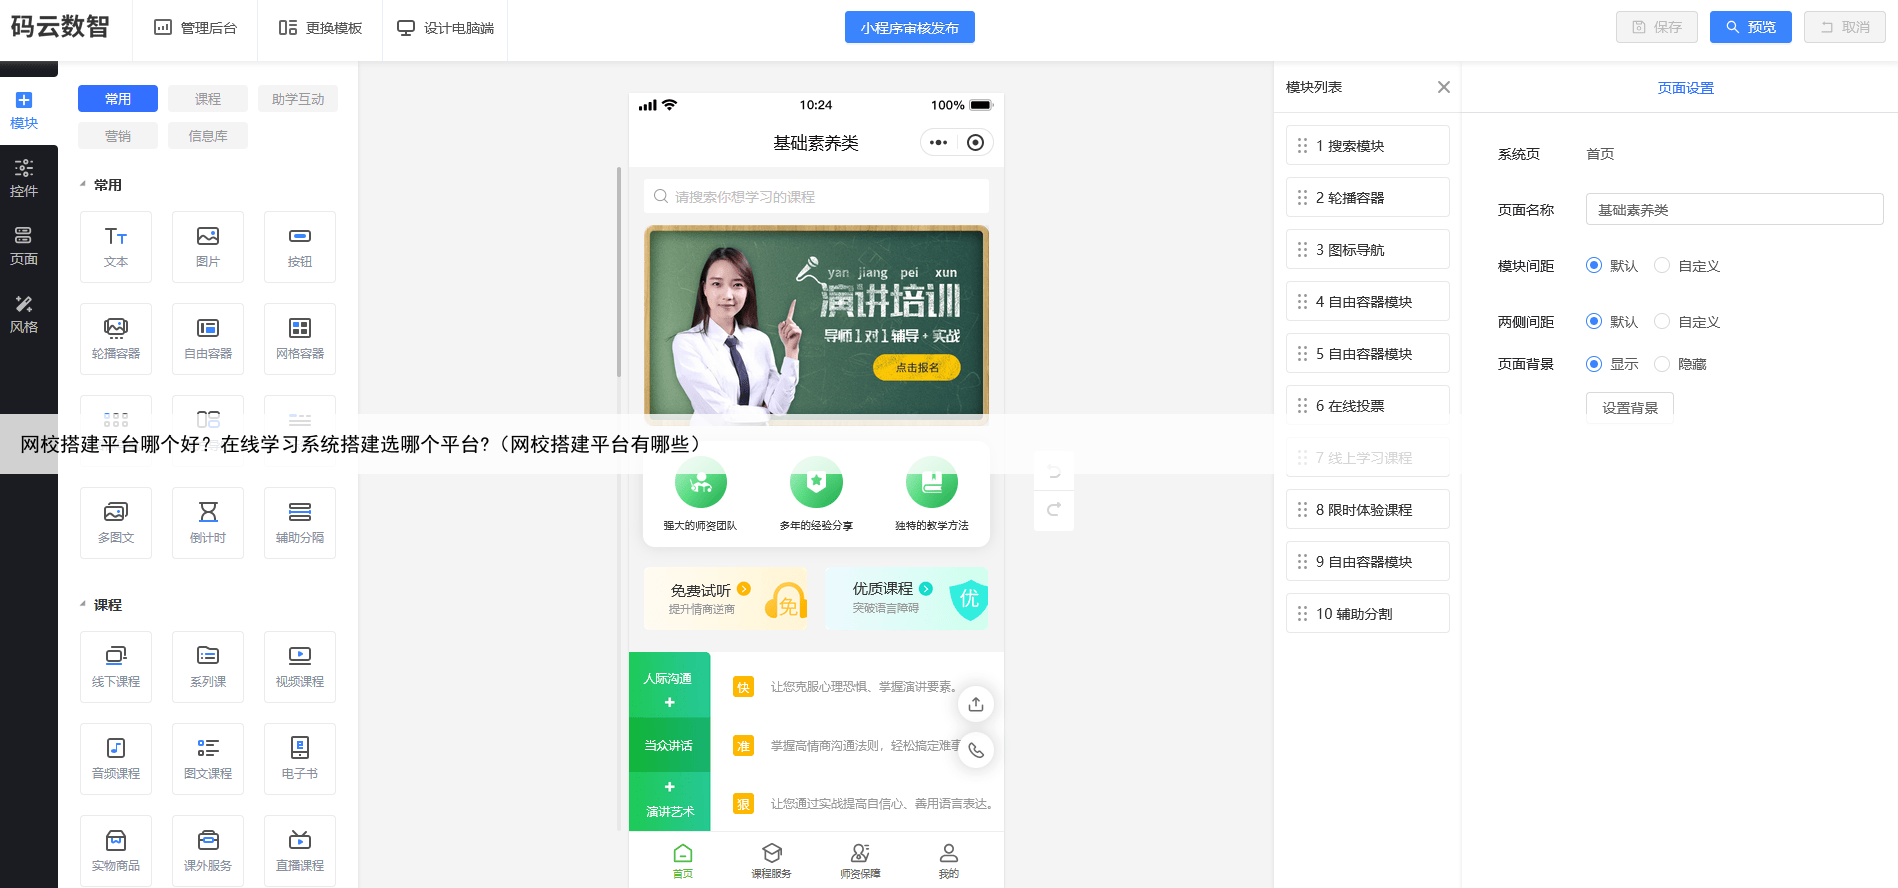Switch to the 营销 category tab
1898x888 pixels.
(x=118, y=136)
